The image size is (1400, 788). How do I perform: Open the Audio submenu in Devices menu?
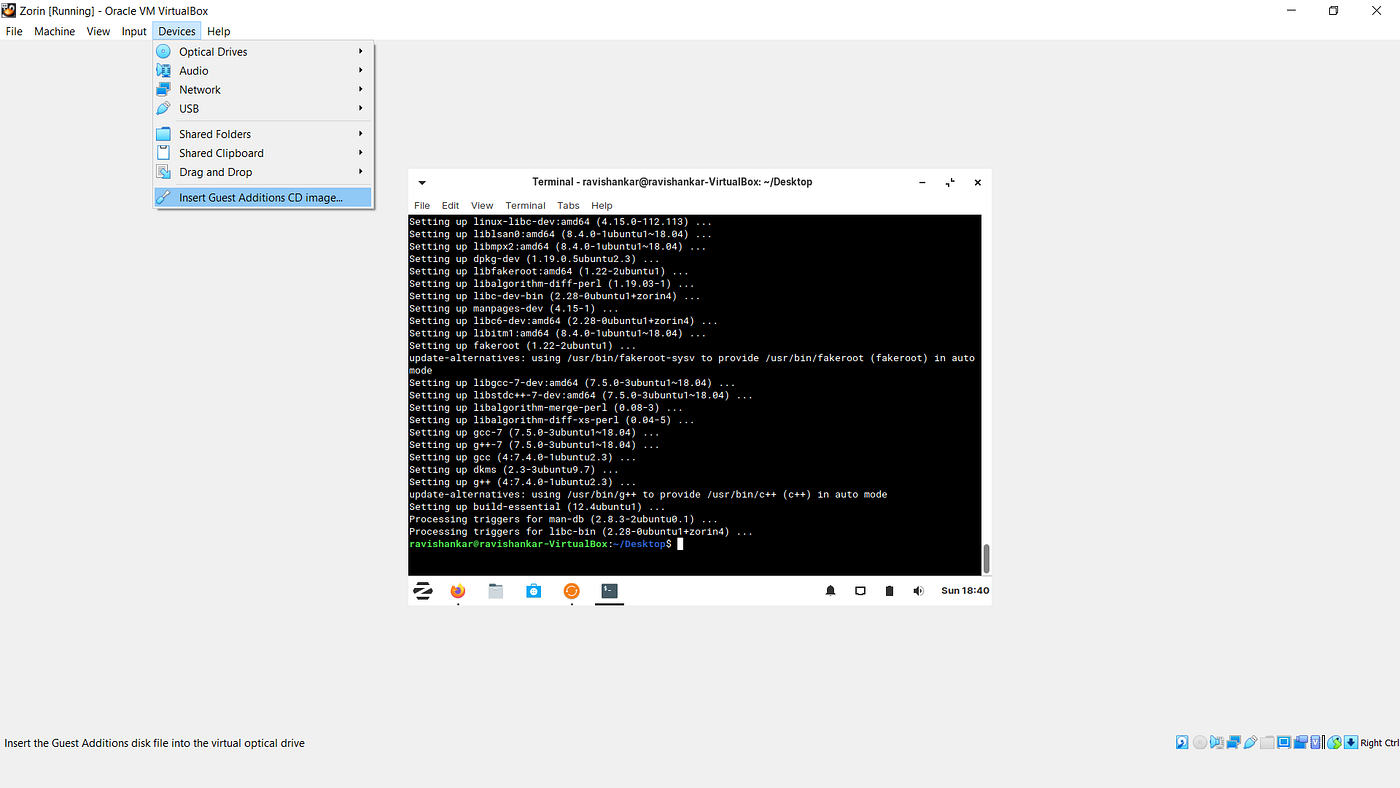coord(263,70)
